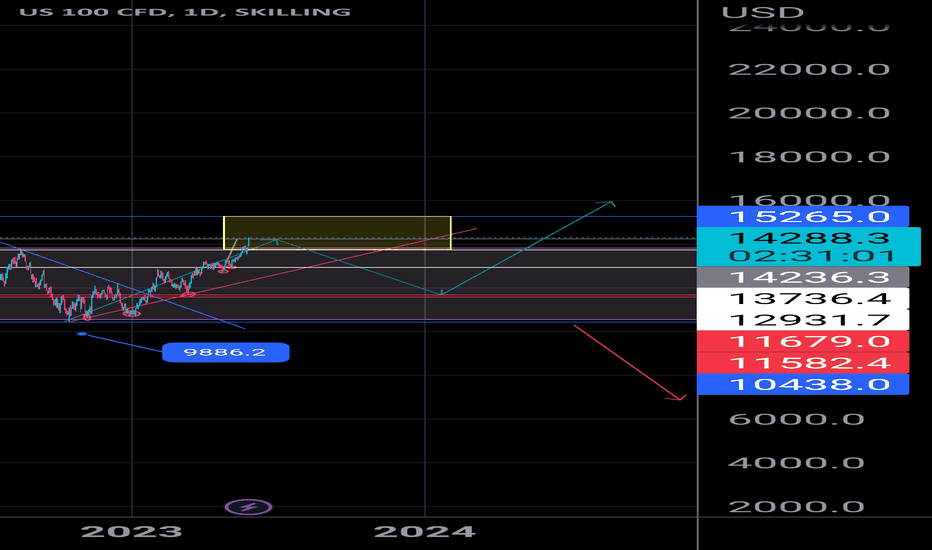Click the countdown timer 02:31:01
Image resolution: width=932 pixels, height=550 pixels.
(811, 256)
